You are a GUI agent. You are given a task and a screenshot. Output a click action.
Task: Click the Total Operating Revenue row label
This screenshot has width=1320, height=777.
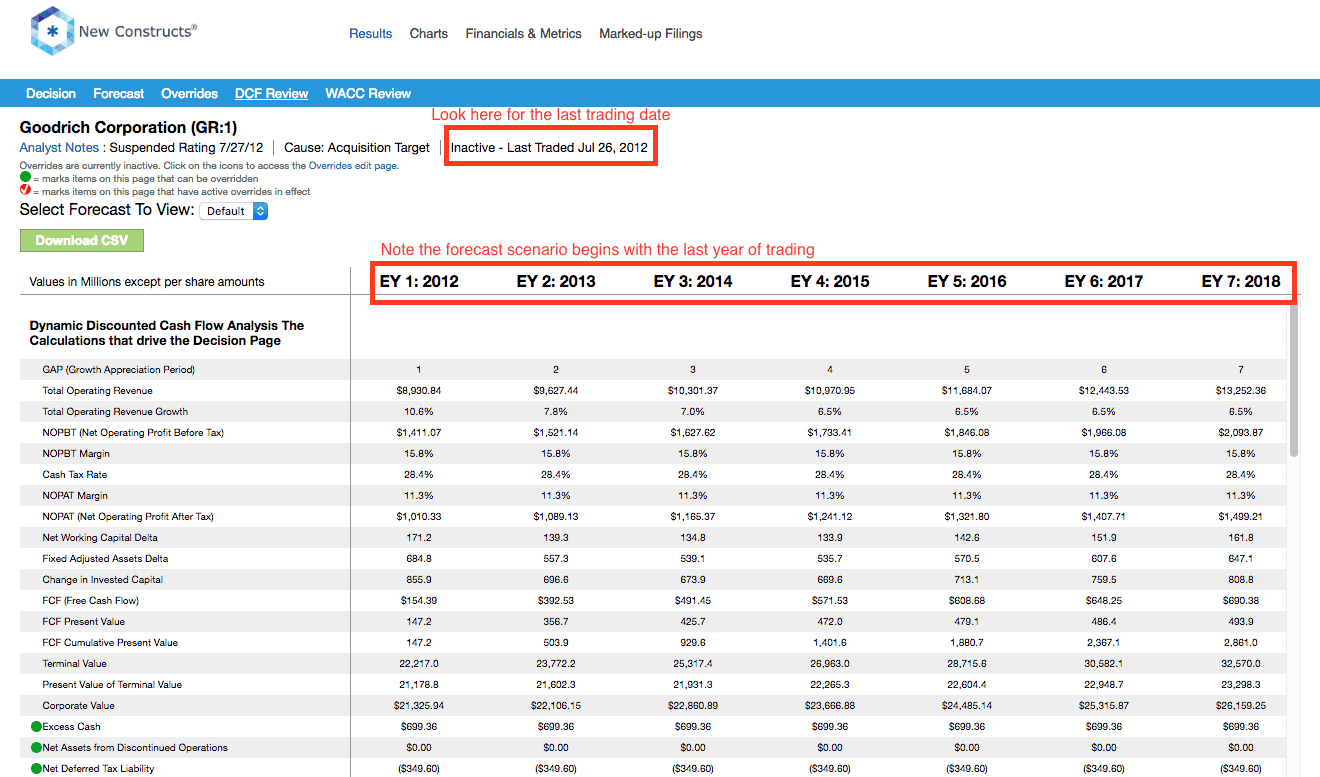[97, 391]
